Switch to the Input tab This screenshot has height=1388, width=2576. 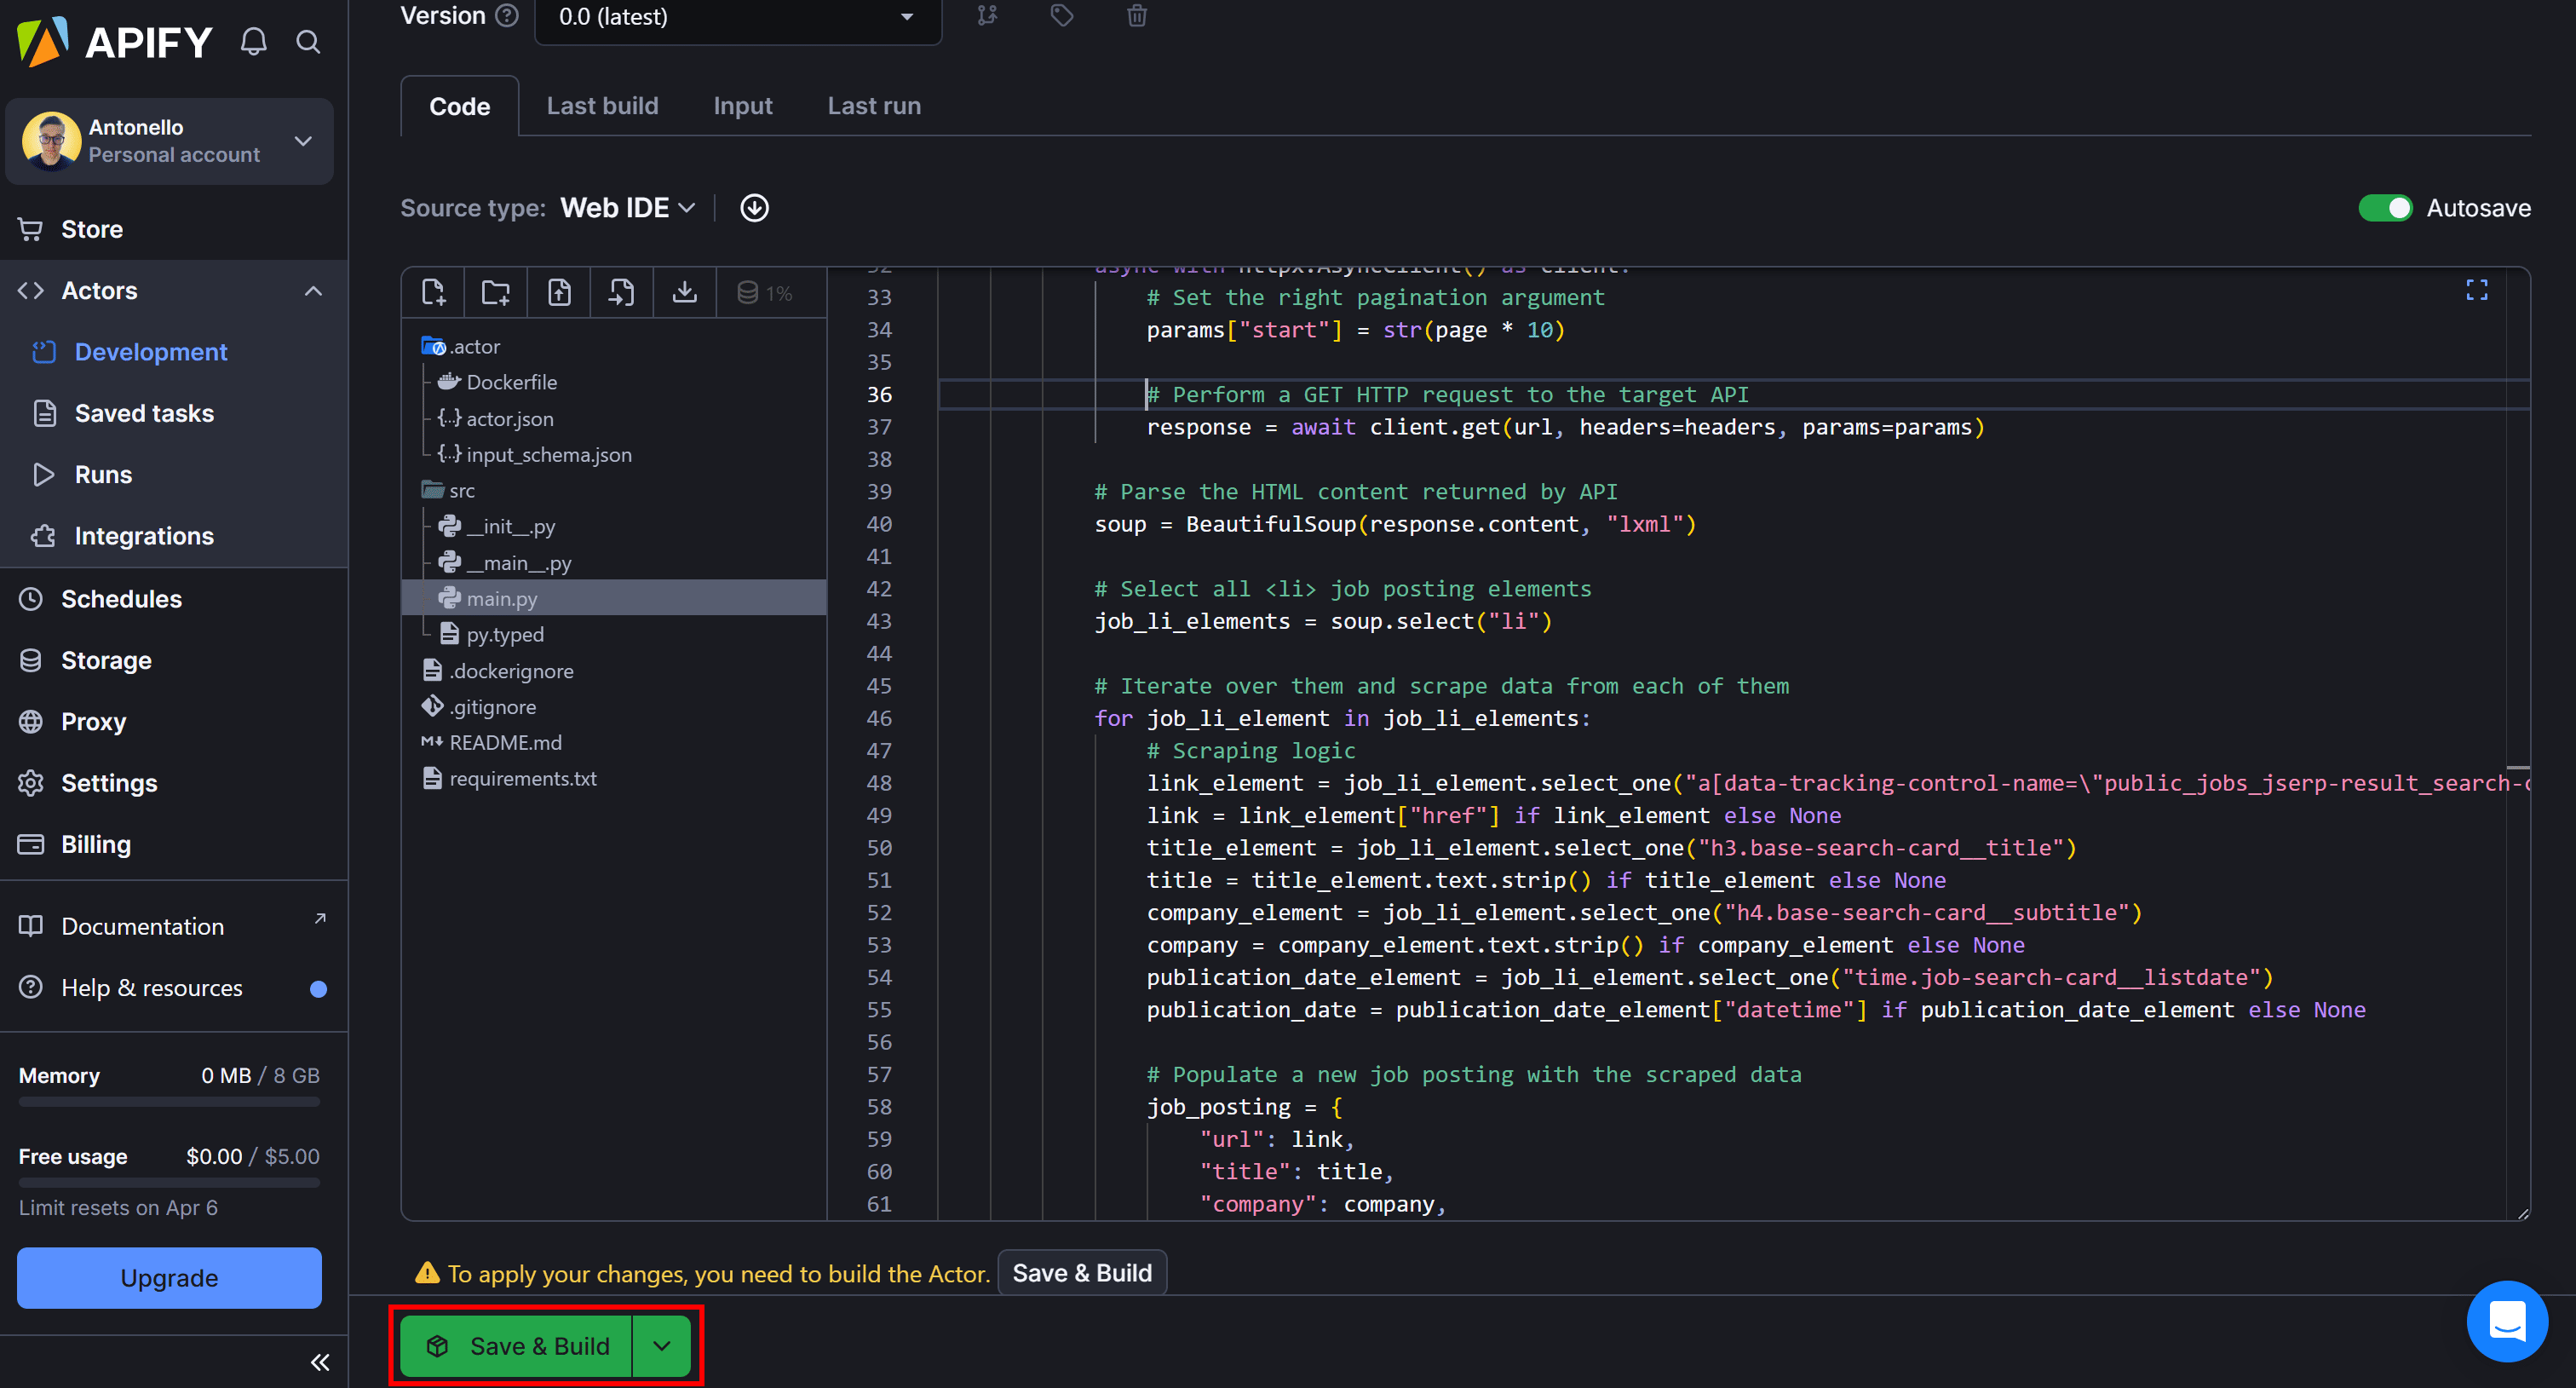point(742,105)
